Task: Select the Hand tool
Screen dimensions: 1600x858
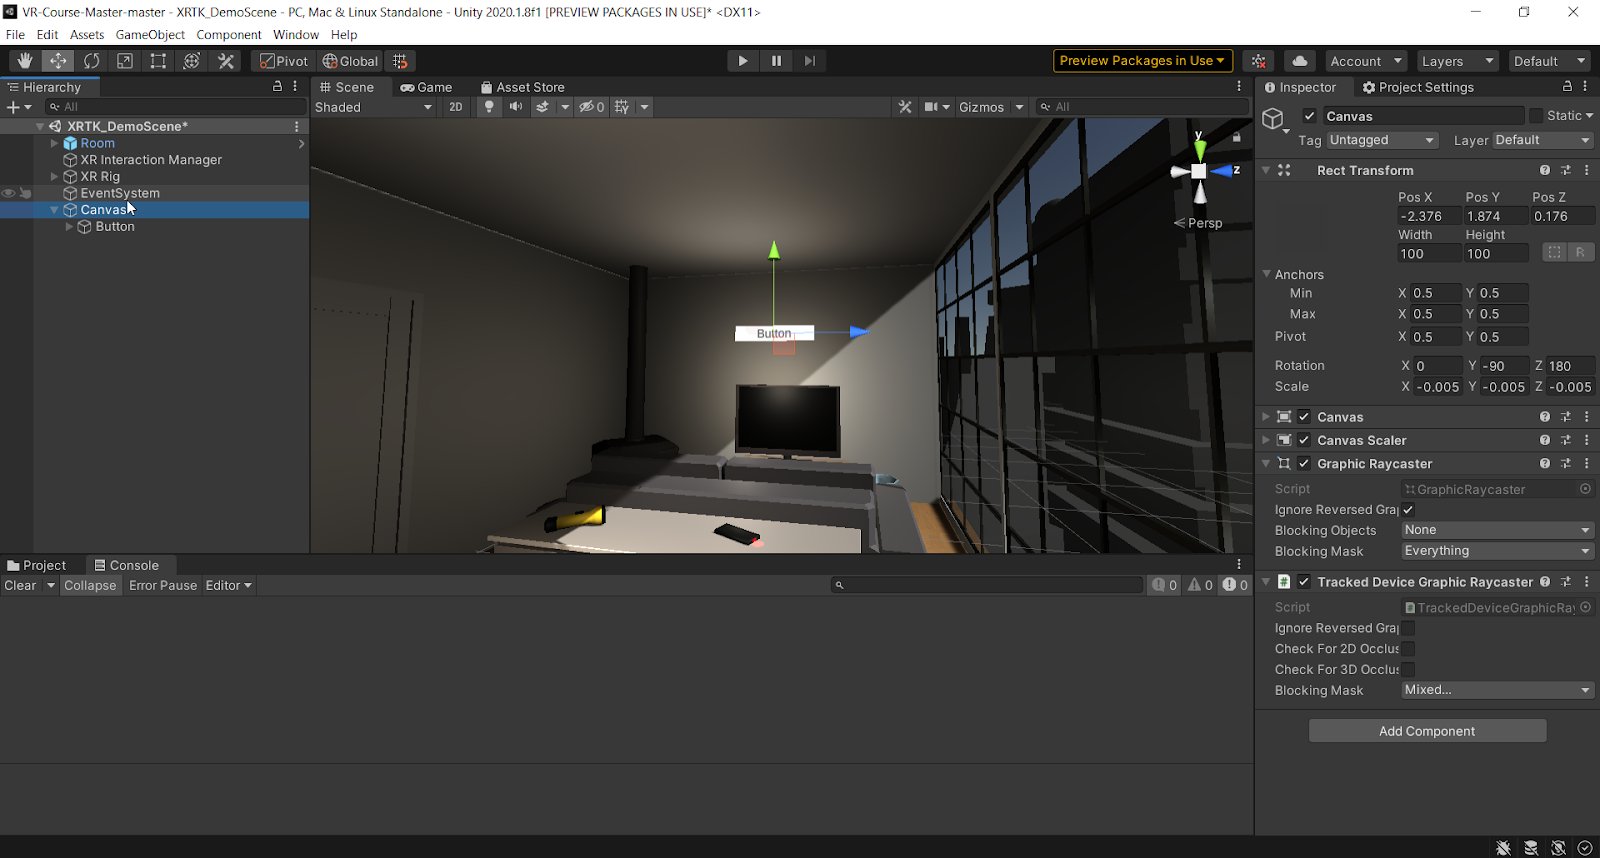Action: click(25, 61)
